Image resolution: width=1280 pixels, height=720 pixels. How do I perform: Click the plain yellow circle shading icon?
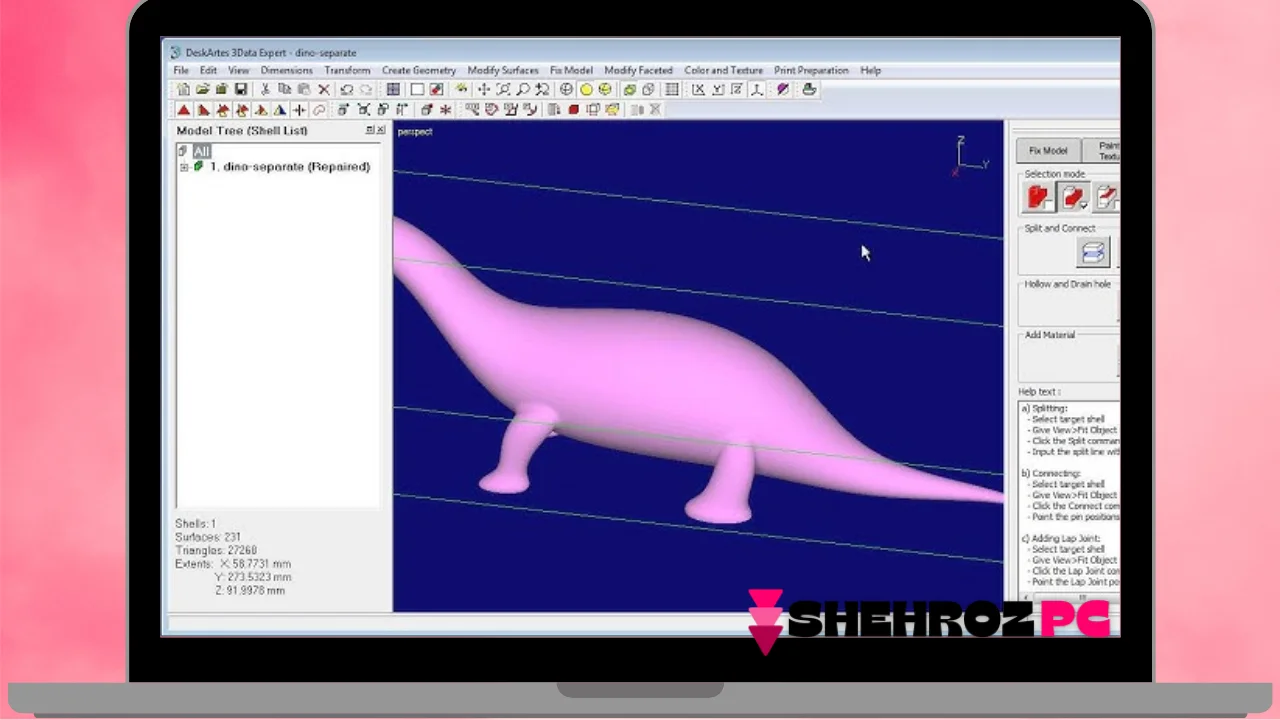click(x=586, y=90)
